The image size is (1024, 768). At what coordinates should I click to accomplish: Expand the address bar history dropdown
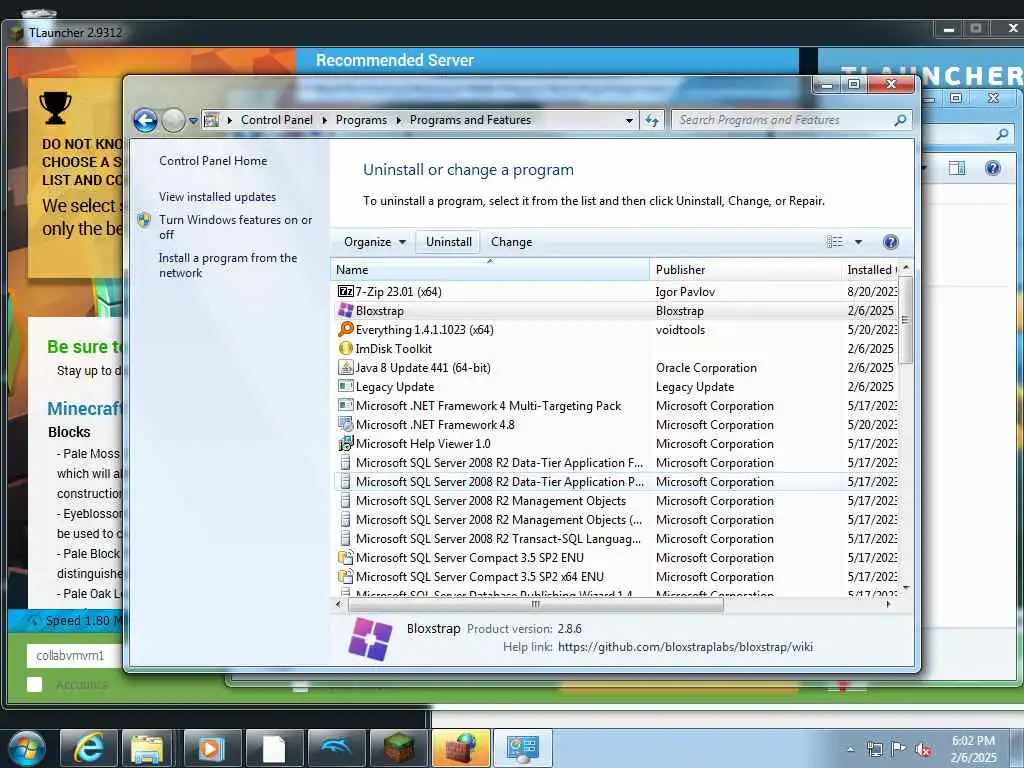click(629, 120)
